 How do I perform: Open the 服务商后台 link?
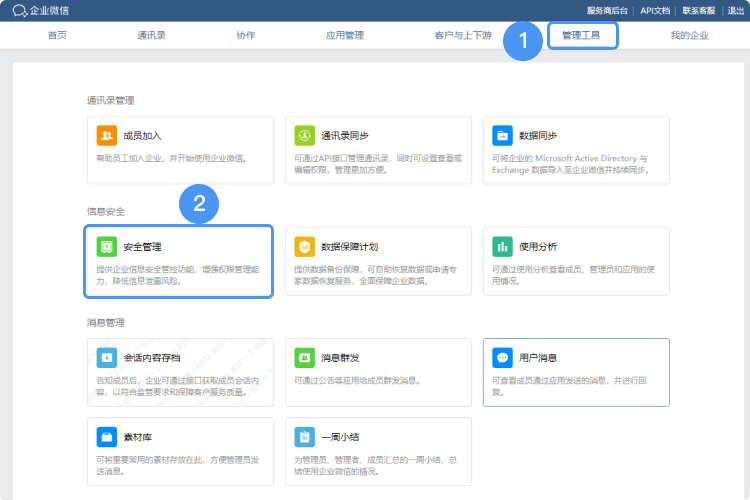point(607,11)
